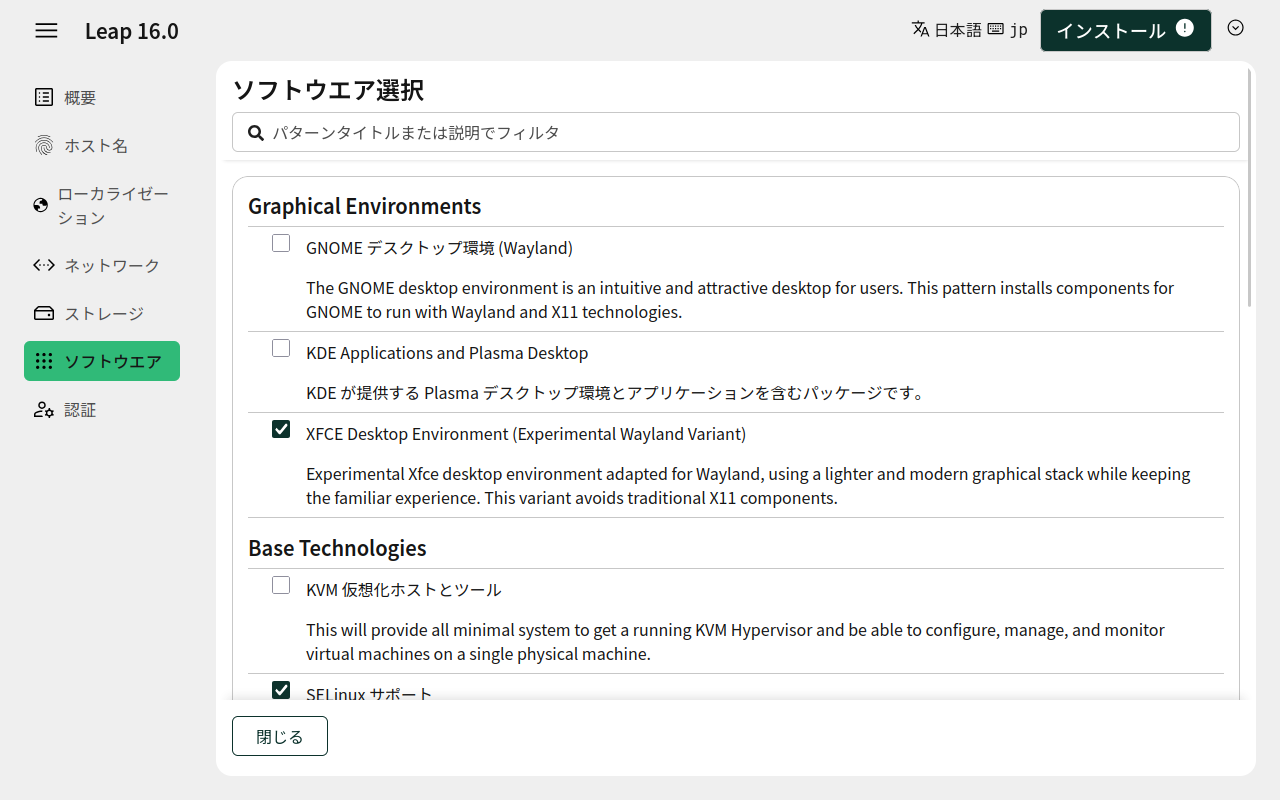Click the globe icon for localization
This screenshot has width=1280, height=800.
[41, 205]
